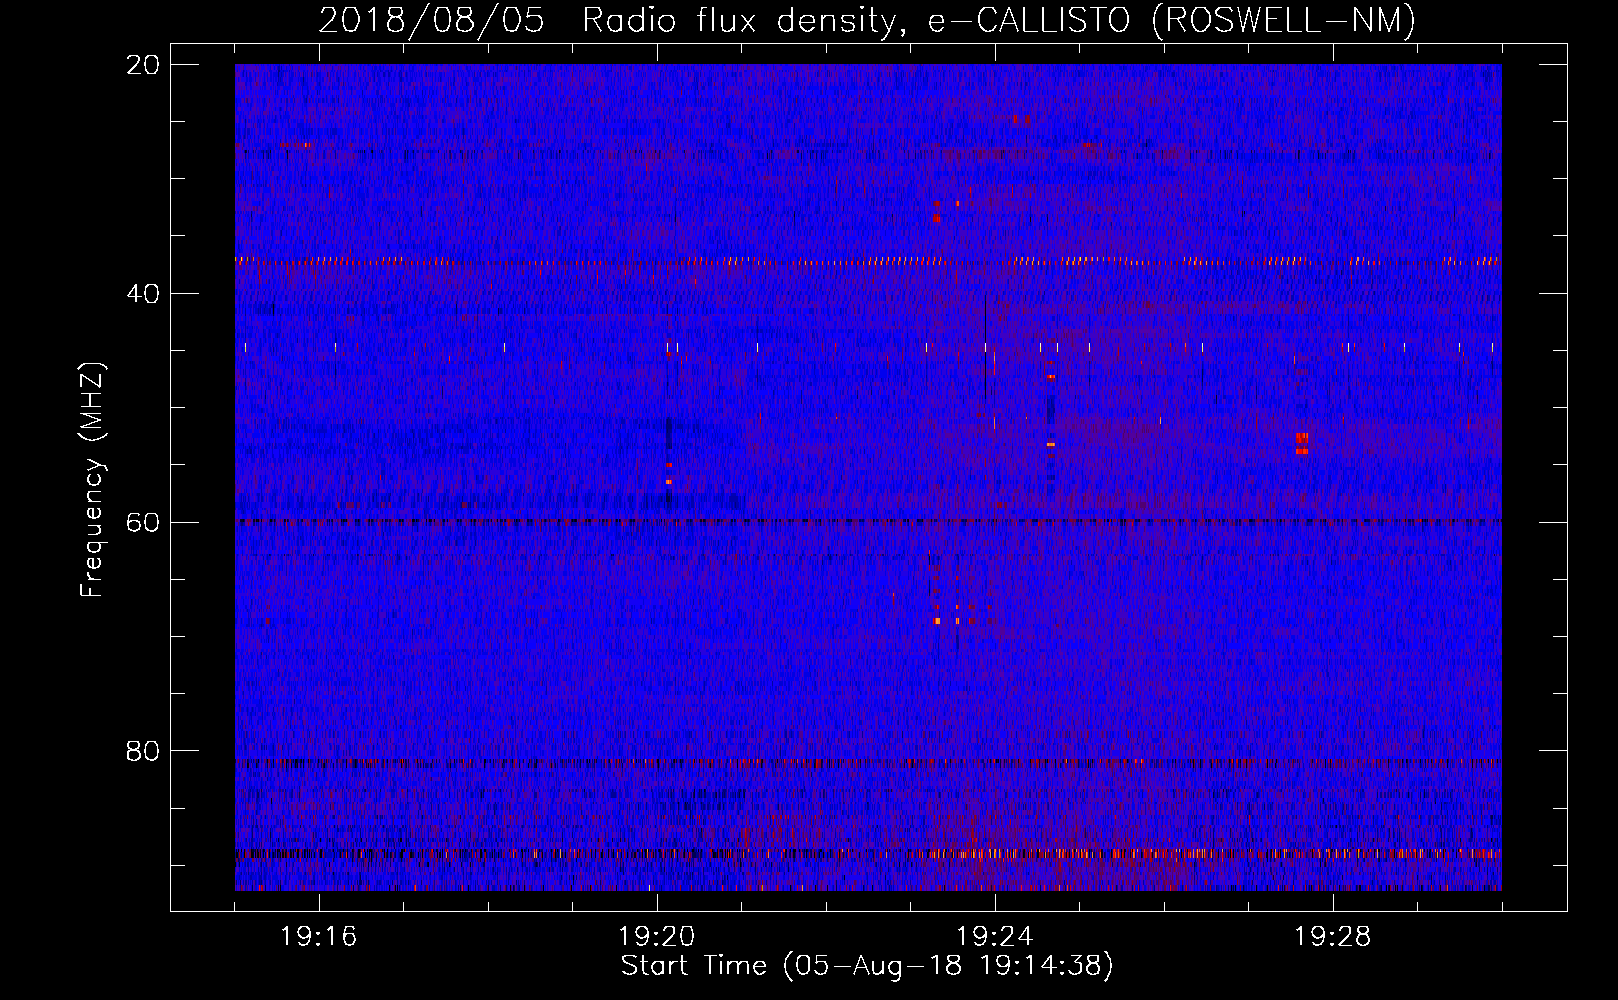The height and width of the screenshot is (1000, 1618).
Task: Click the '40' frequency tick label
Action: point(143,294)
